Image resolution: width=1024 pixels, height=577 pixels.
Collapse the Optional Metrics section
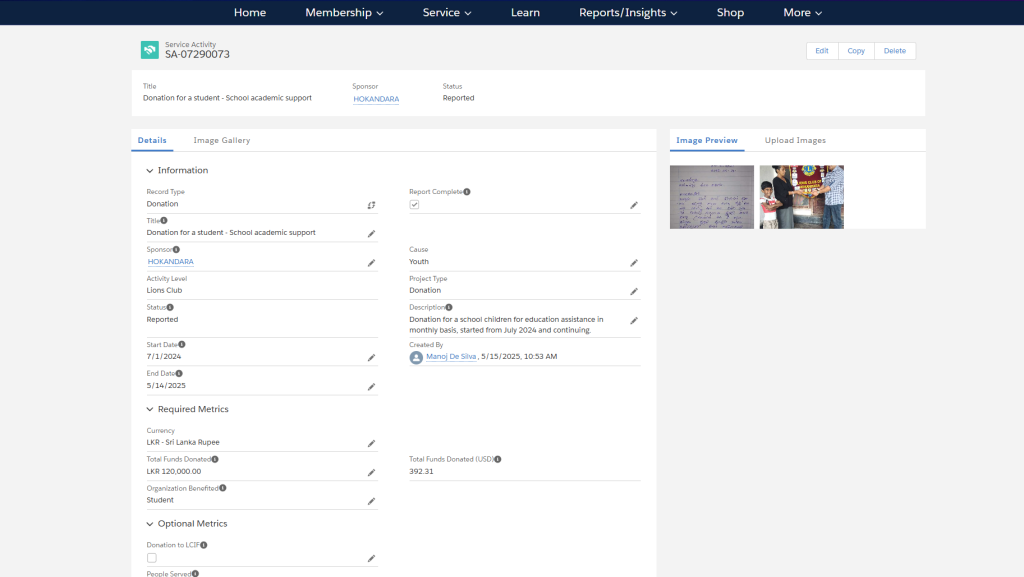pos(150,524)
